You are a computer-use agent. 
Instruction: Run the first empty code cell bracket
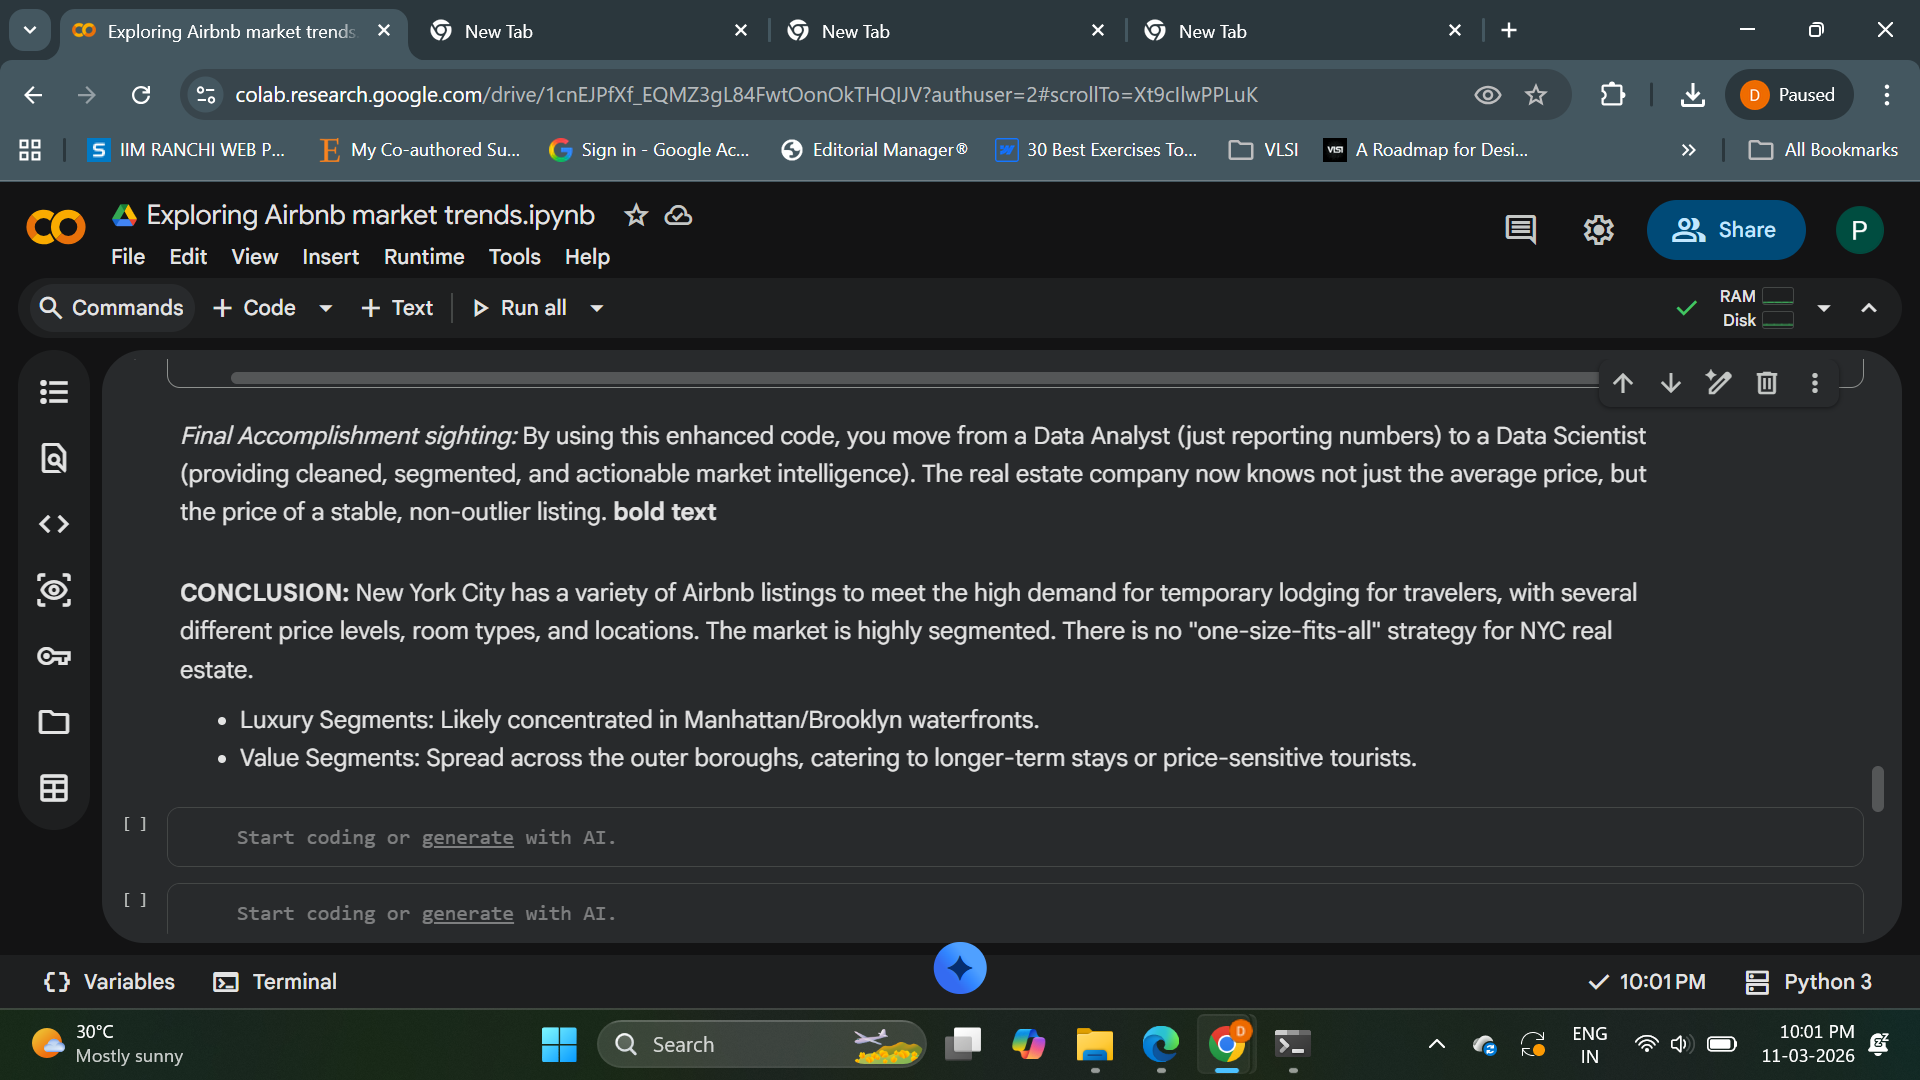(135, 824)
